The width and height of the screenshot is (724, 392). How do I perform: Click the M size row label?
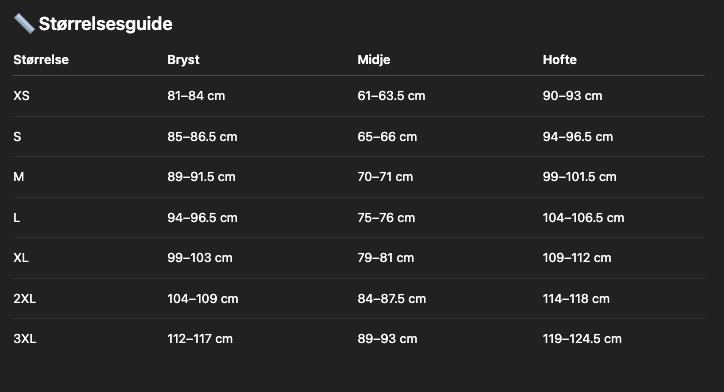pyautogui.click(x=18, y=177)
